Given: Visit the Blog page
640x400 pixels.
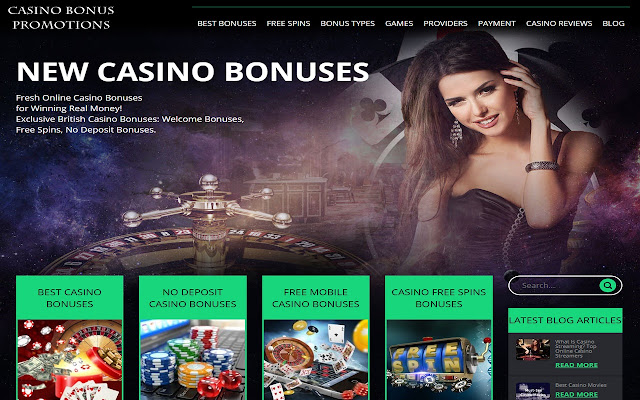Looking at the screenshot, I should tap(613, 23).
